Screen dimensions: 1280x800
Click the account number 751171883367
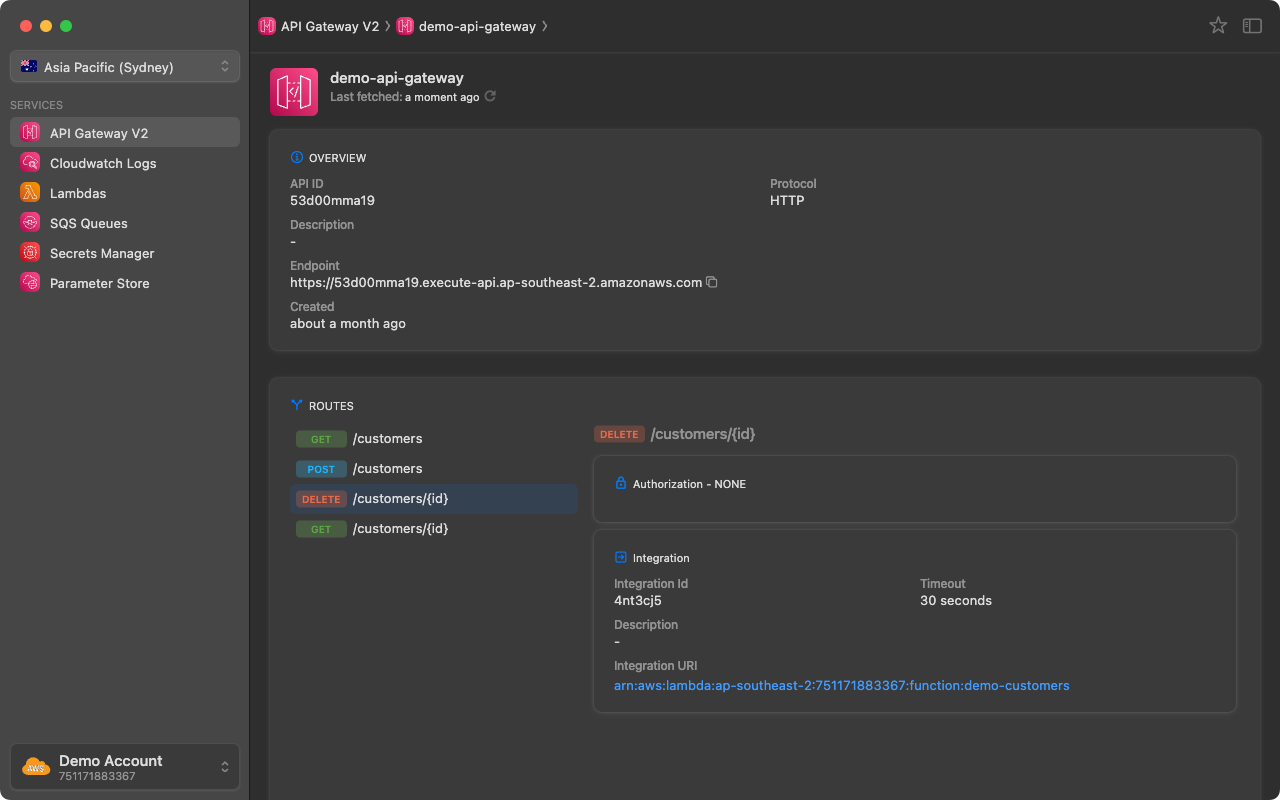click(x=97, y=776)
